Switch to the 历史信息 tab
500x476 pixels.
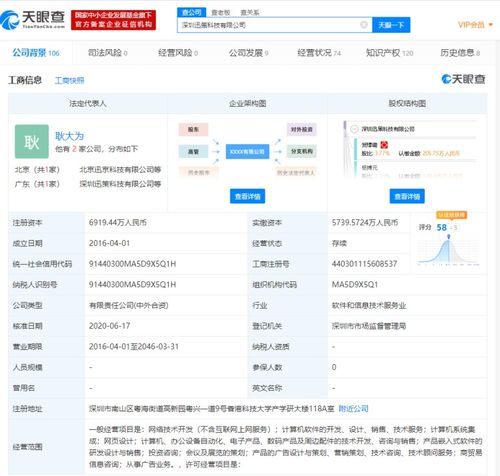460,53
